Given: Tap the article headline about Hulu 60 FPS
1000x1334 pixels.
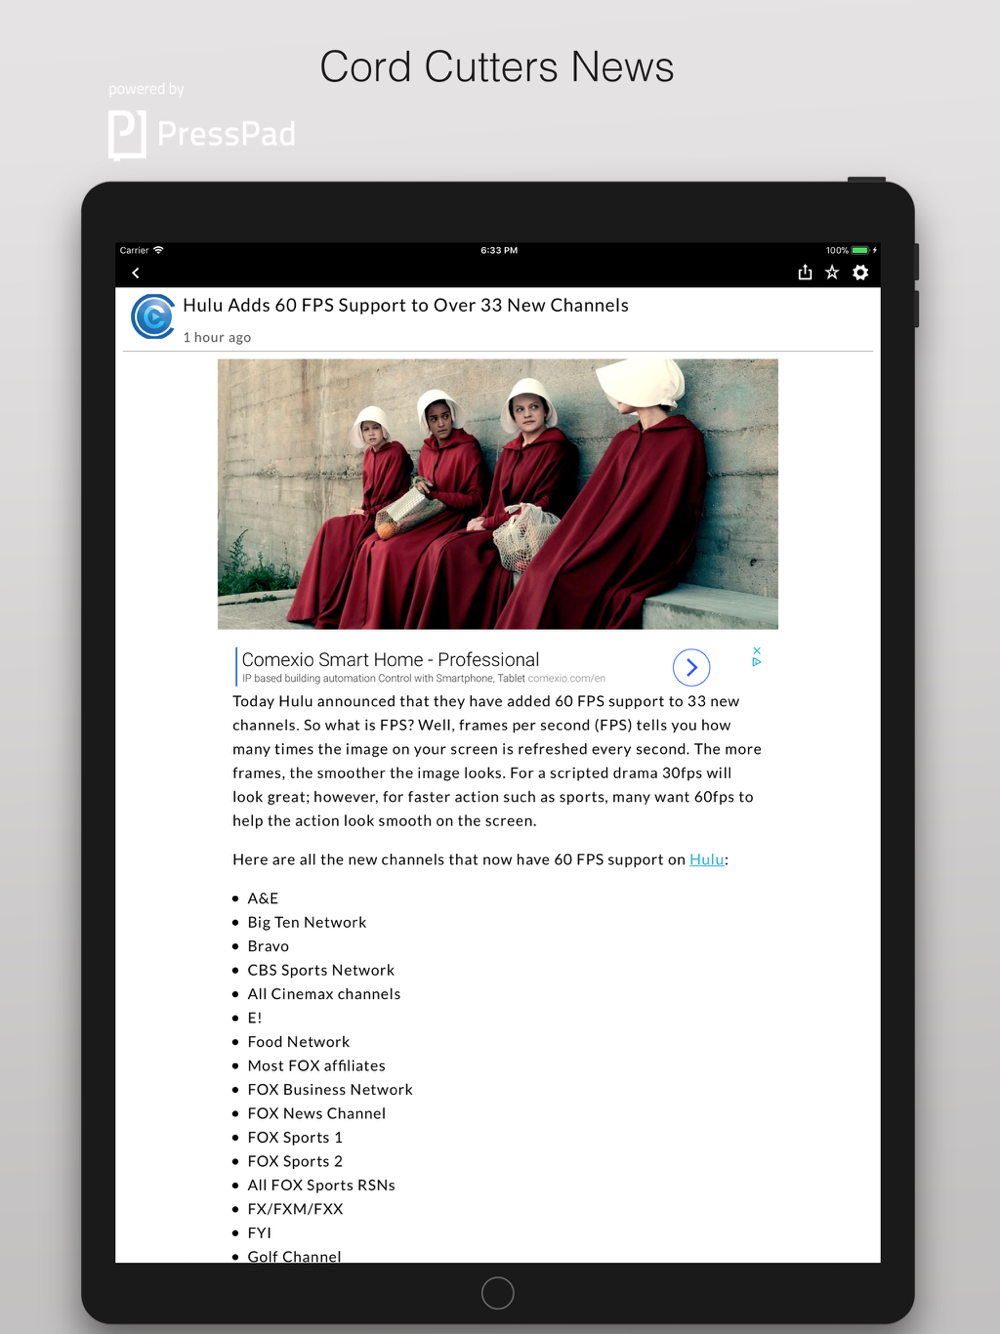Looking at the screenshot, I should click(x=406, y=305).
